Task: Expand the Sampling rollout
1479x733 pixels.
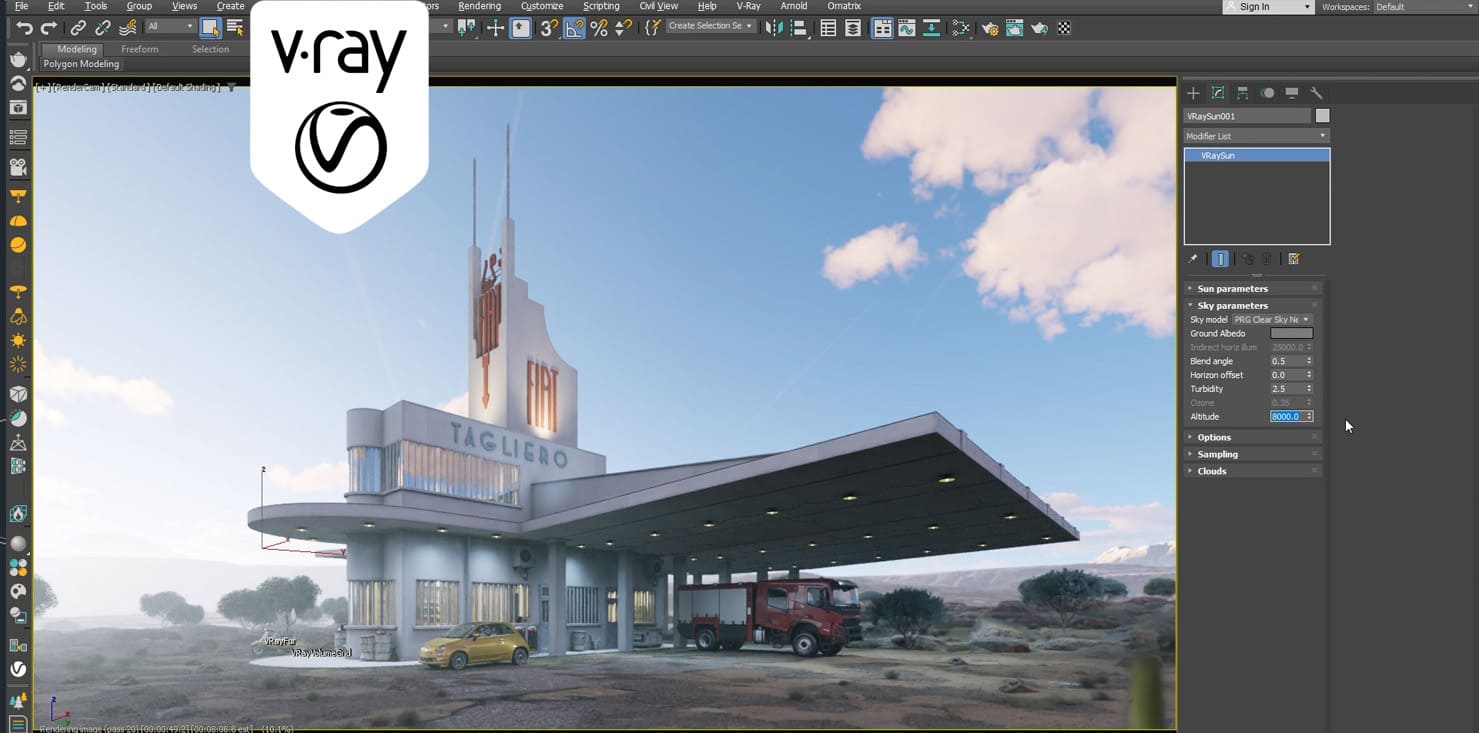Action: pos(1254,455)
